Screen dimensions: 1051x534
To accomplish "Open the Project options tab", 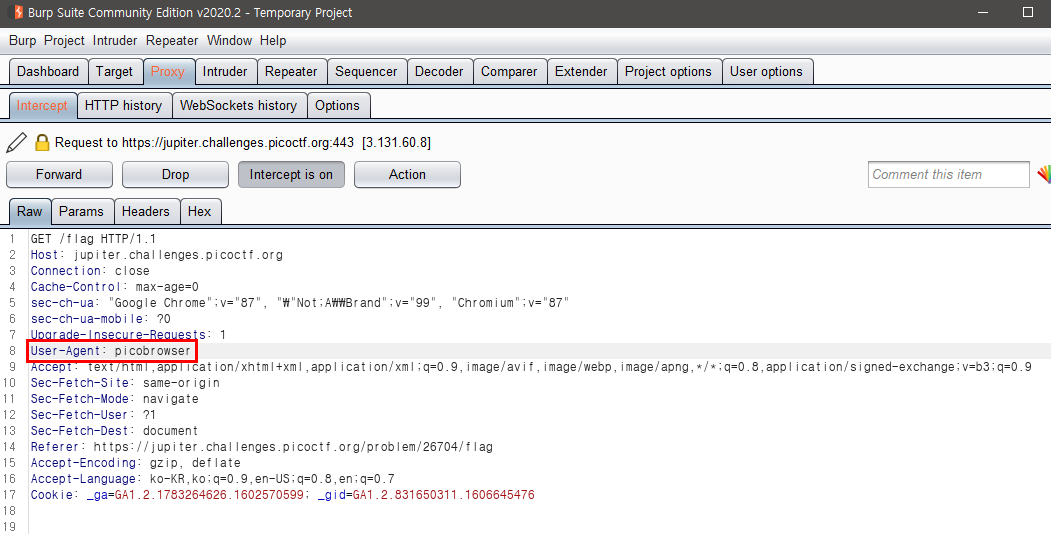I will tap(668, 71).
